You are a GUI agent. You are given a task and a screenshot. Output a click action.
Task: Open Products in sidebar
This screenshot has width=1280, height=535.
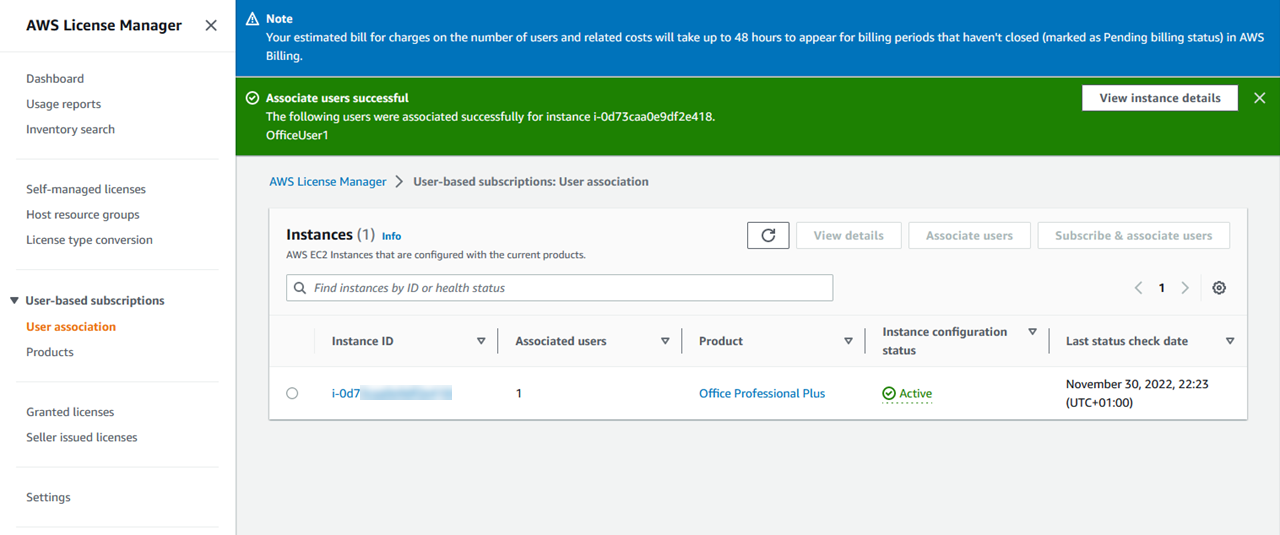[50, 352]
